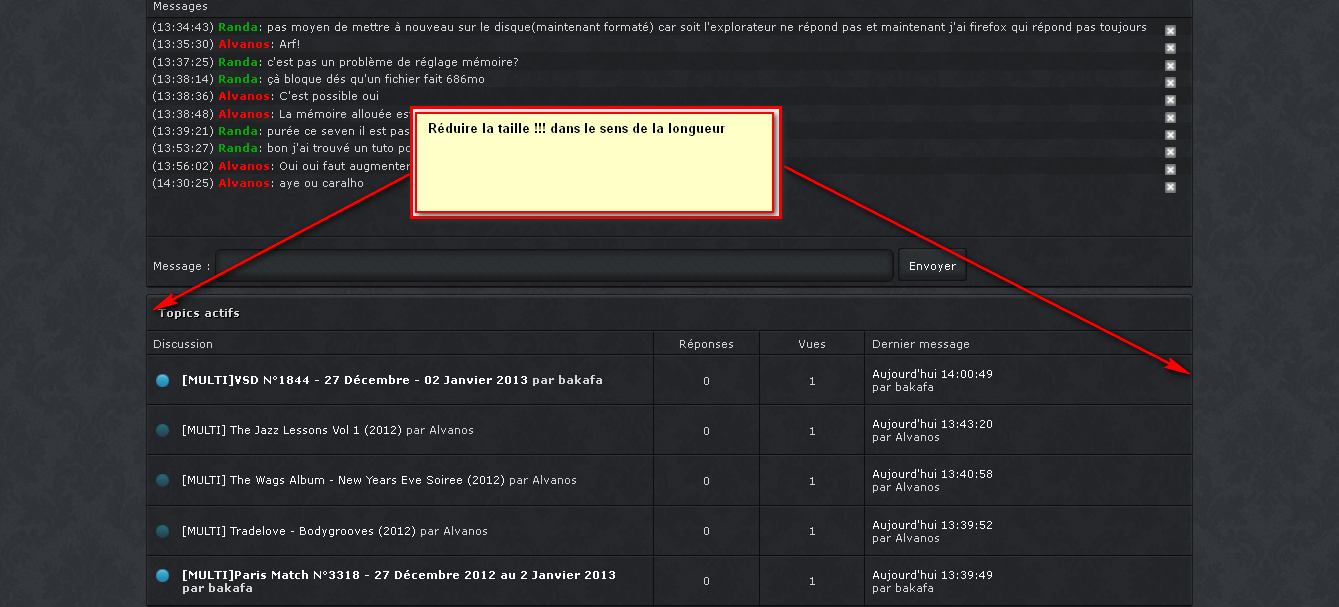Remove the 13:38:36 Alvanos message
The width and height of the screenshot is (1339, 607).
tap(1170, 100)
